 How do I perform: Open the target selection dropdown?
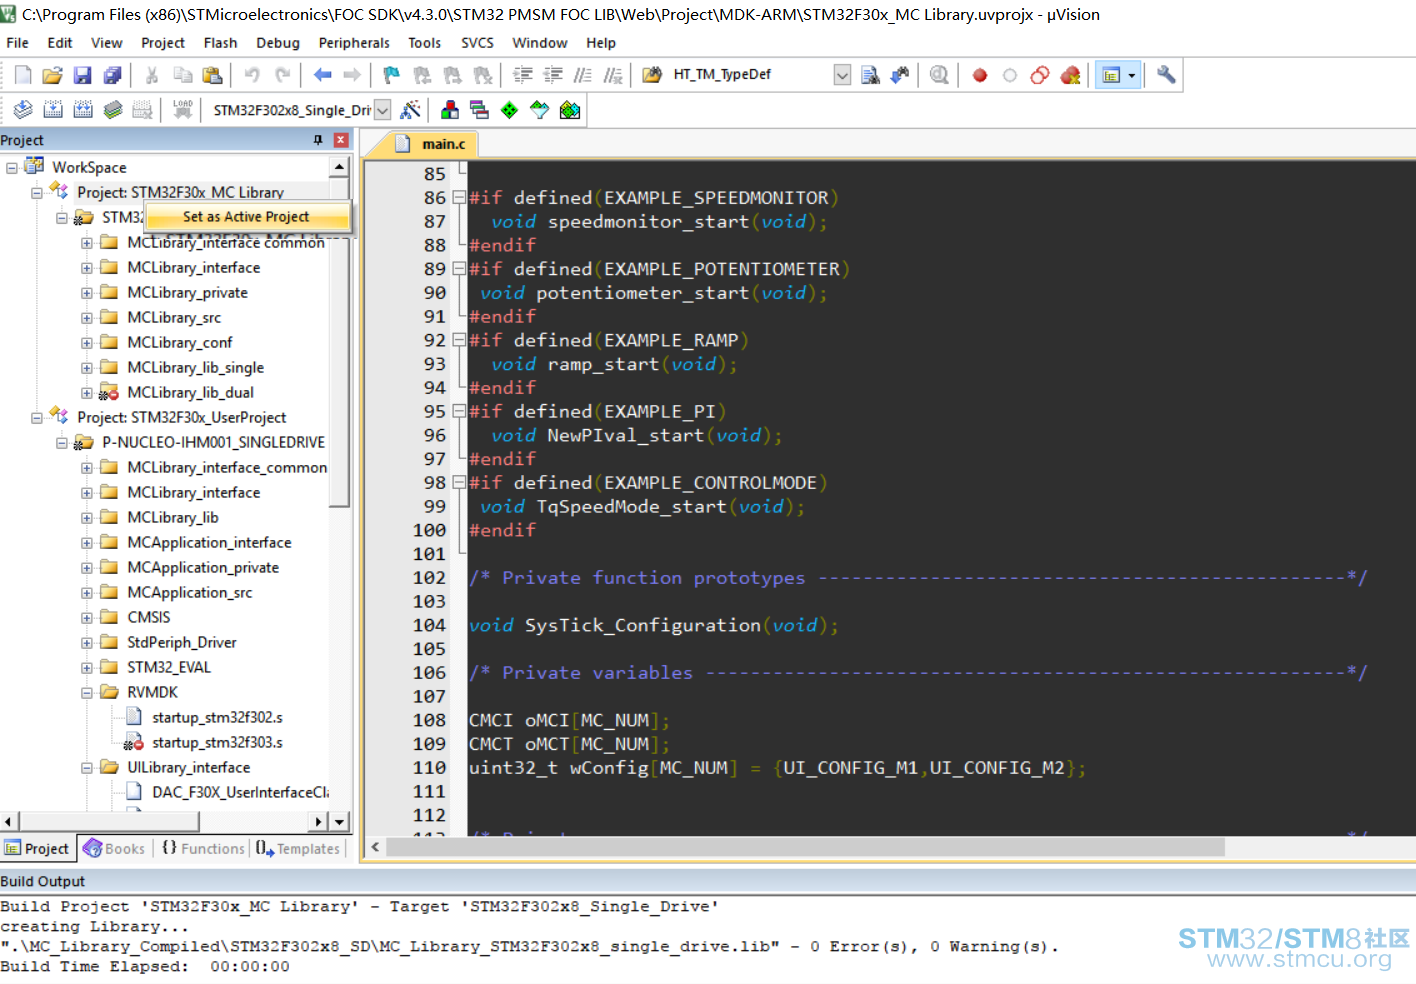pyautogui.click(x=382, y=110)
